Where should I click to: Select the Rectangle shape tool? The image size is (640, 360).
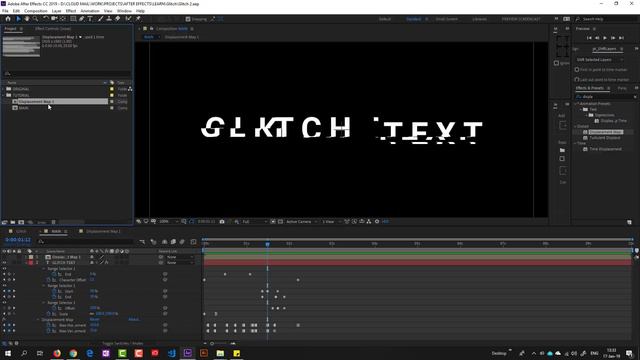(x=73, y=19)
